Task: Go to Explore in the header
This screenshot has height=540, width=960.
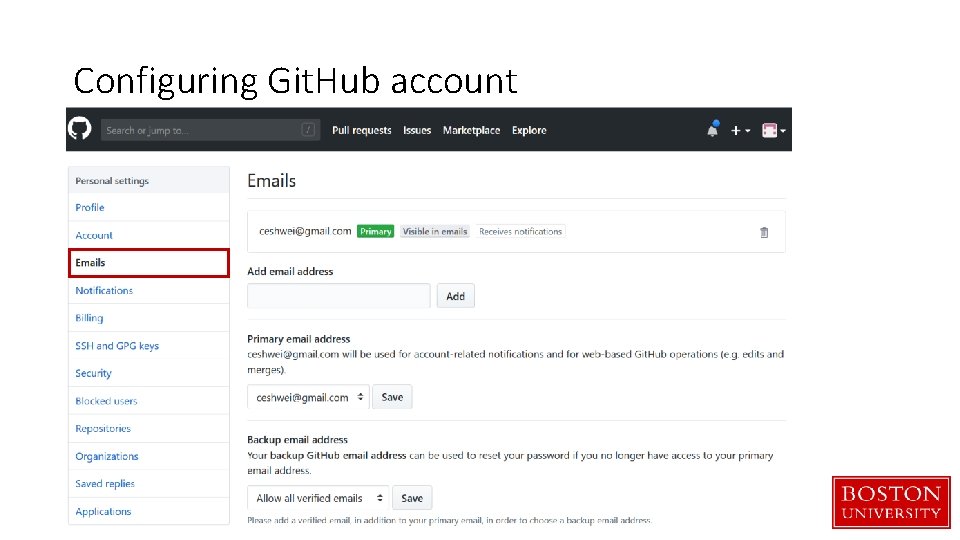Action: coord(529,130)
